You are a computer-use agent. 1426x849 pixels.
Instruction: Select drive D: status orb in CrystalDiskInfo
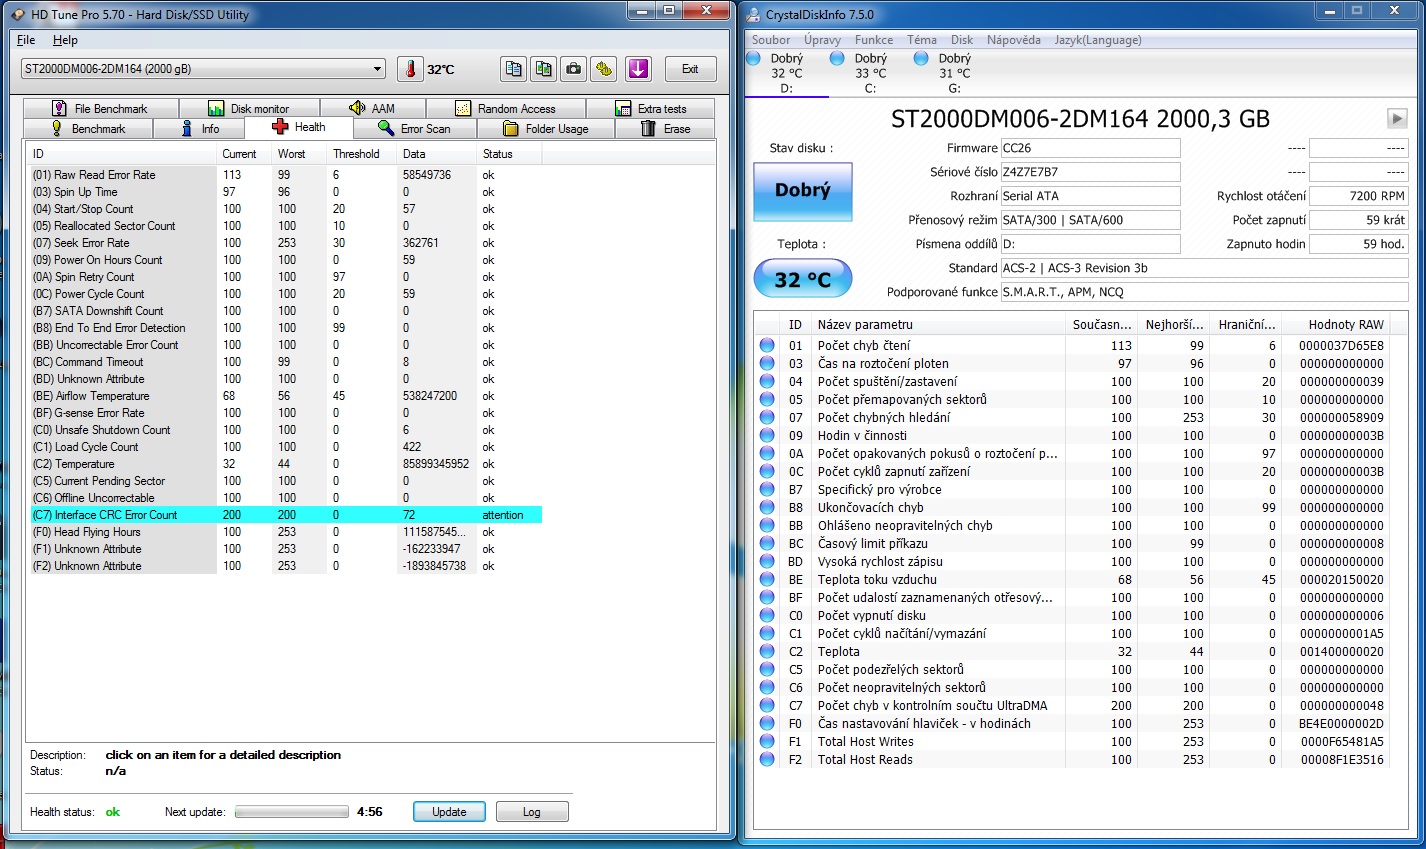(x=754, y=59)
